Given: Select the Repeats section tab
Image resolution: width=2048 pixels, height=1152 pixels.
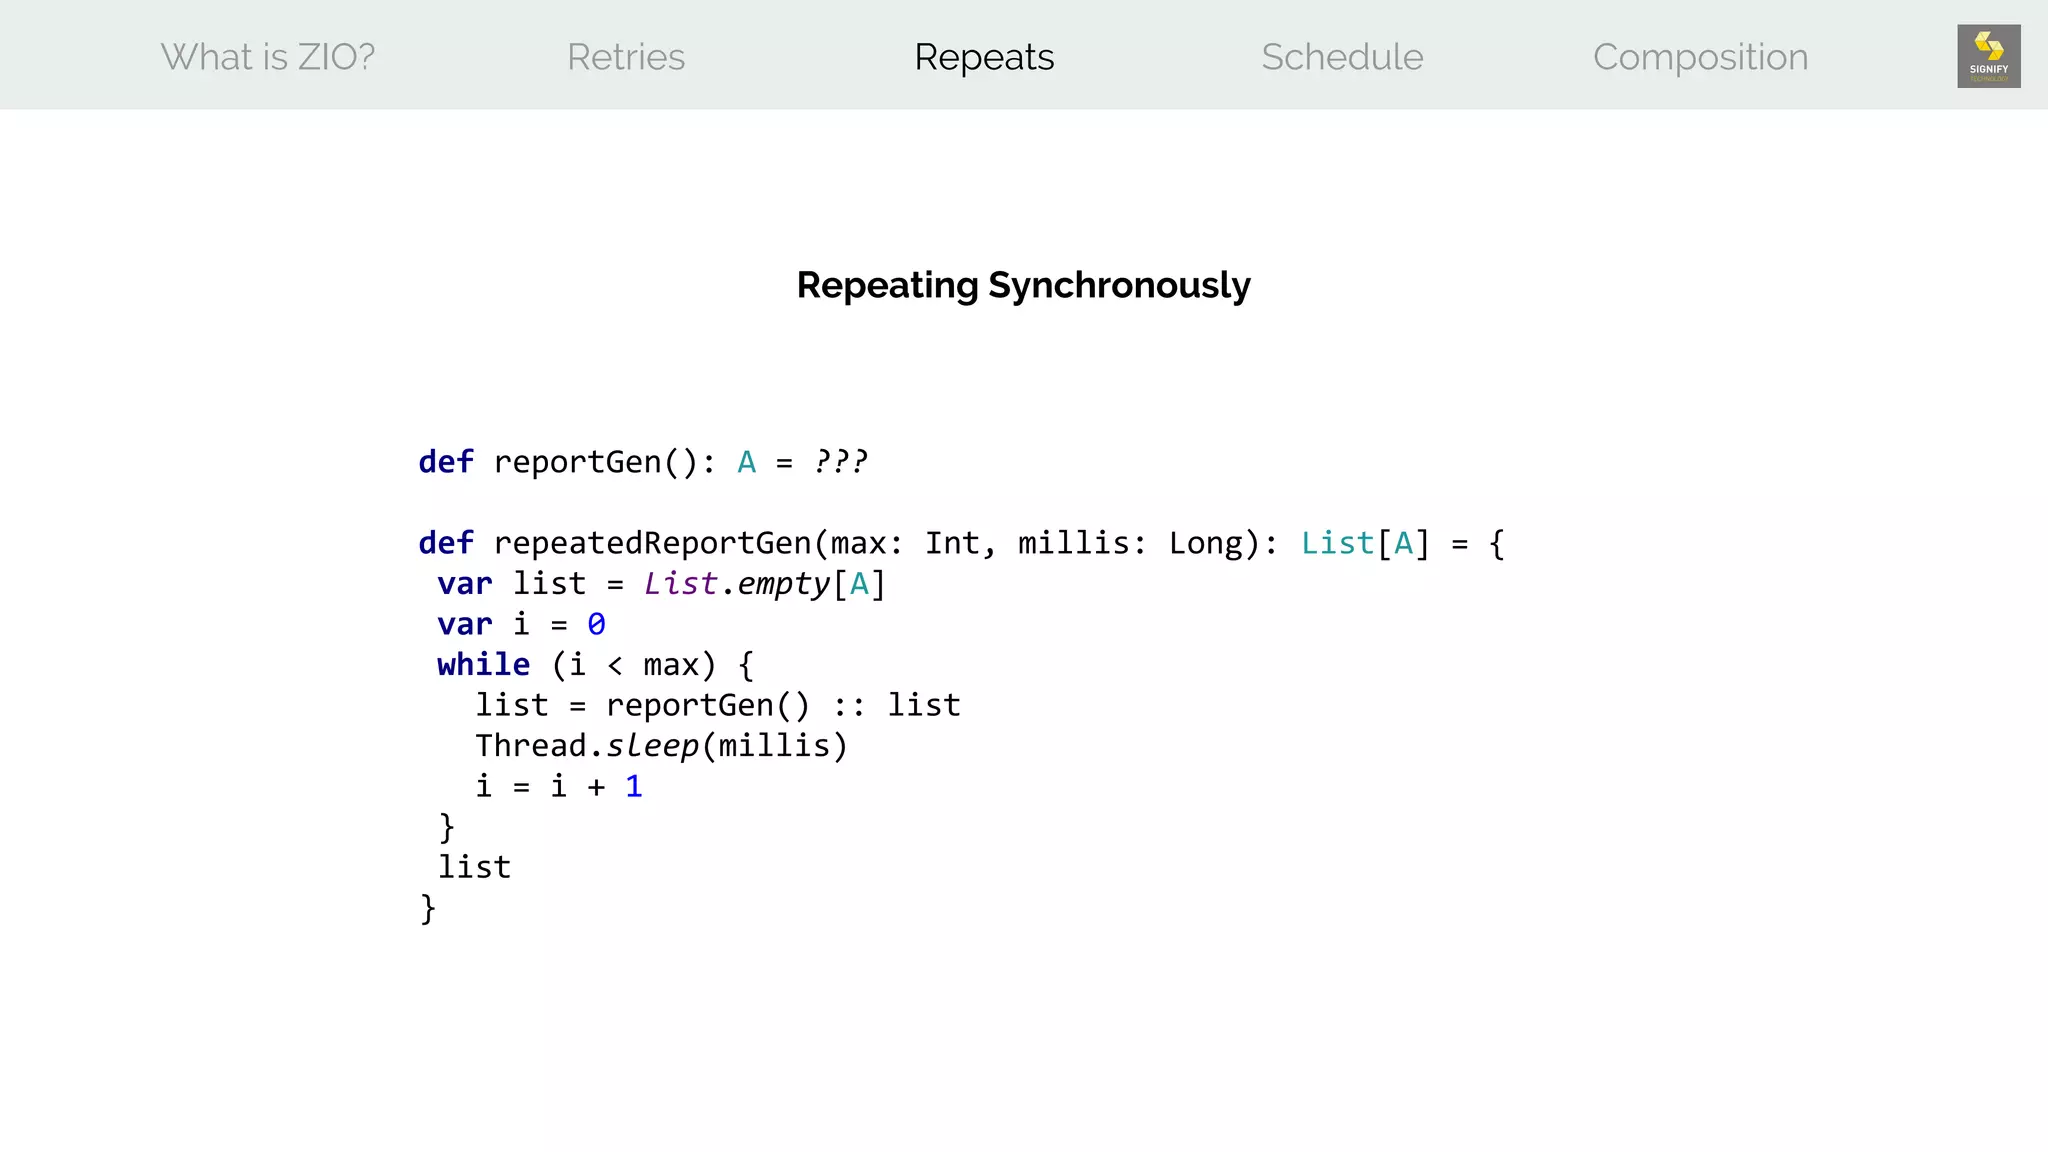Looking at the screenshot, I should [984, 57].
